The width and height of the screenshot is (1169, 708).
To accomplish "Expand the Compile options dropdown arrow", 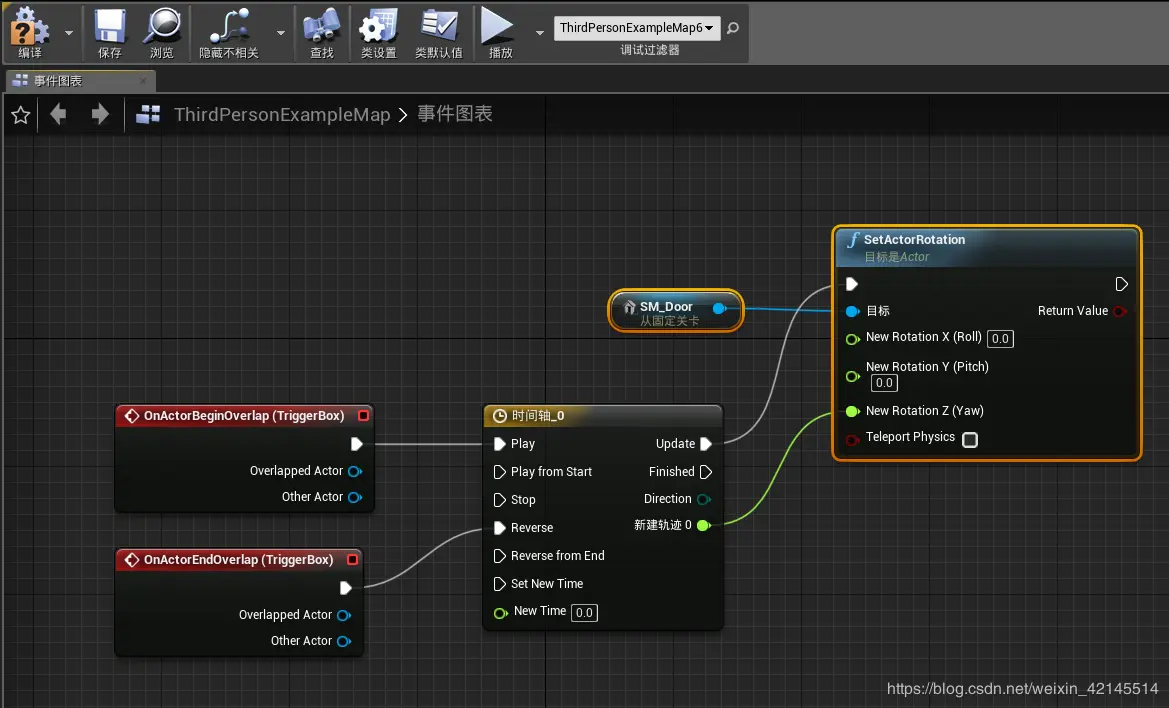I will [69, 33].
